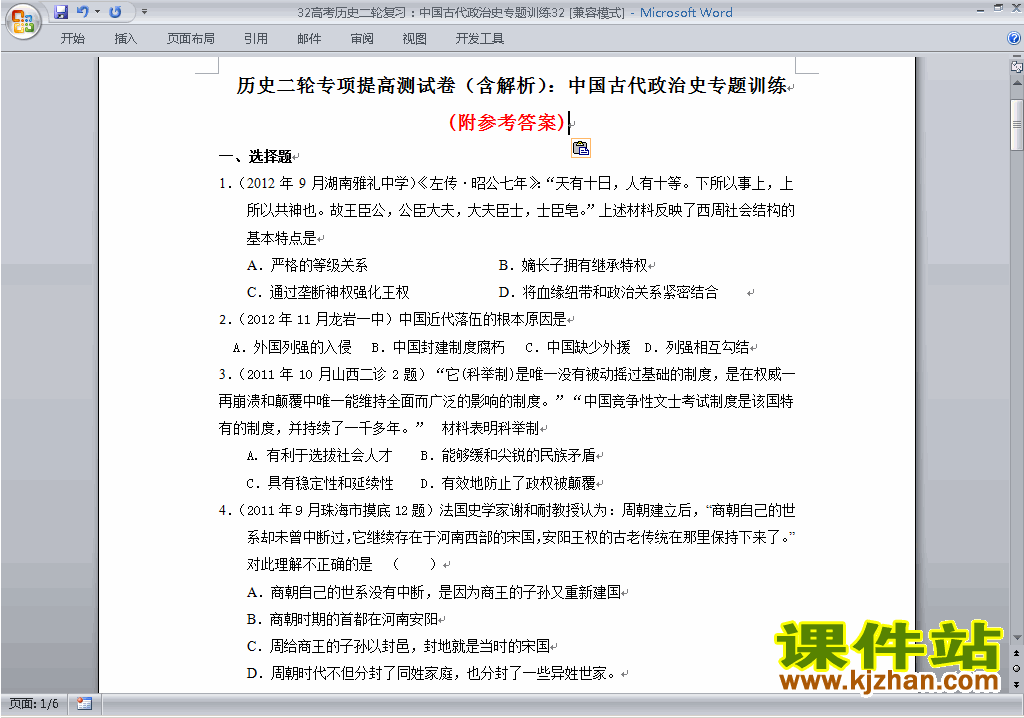
Task: Click the vertical scrollbar thumb
Action: click(1016, 124)
